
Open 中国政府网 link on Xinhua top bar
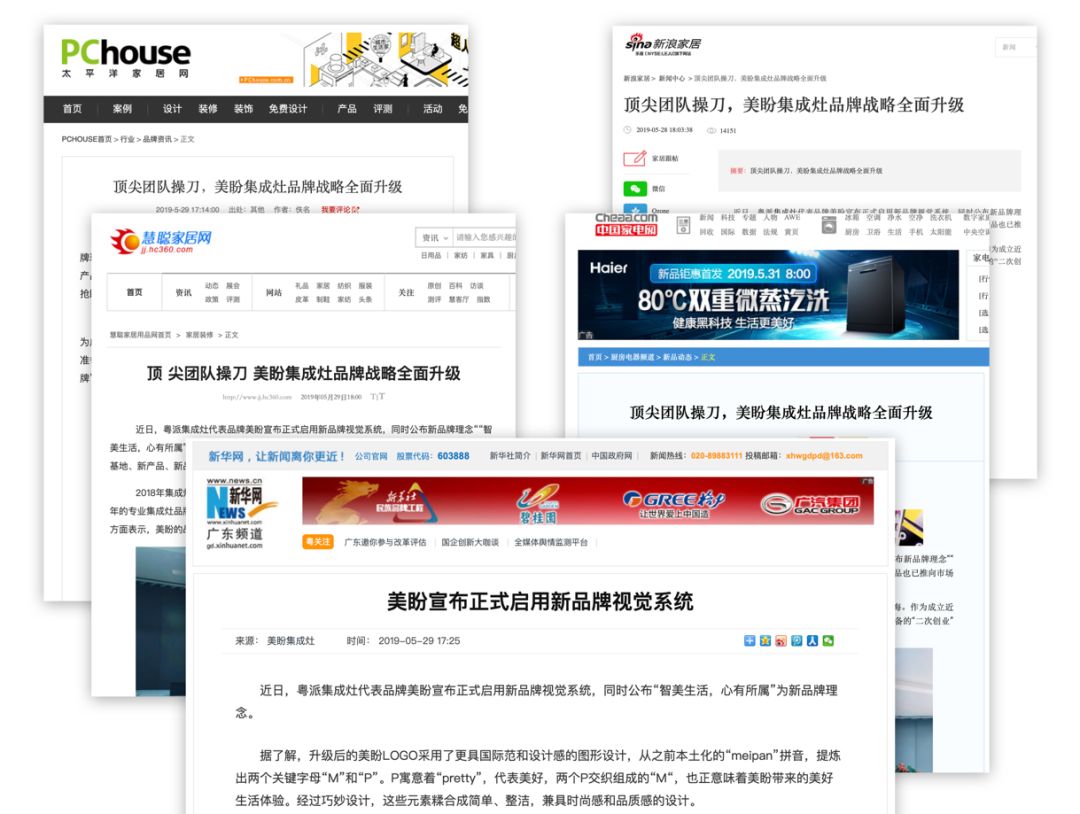tap(612, 456)
